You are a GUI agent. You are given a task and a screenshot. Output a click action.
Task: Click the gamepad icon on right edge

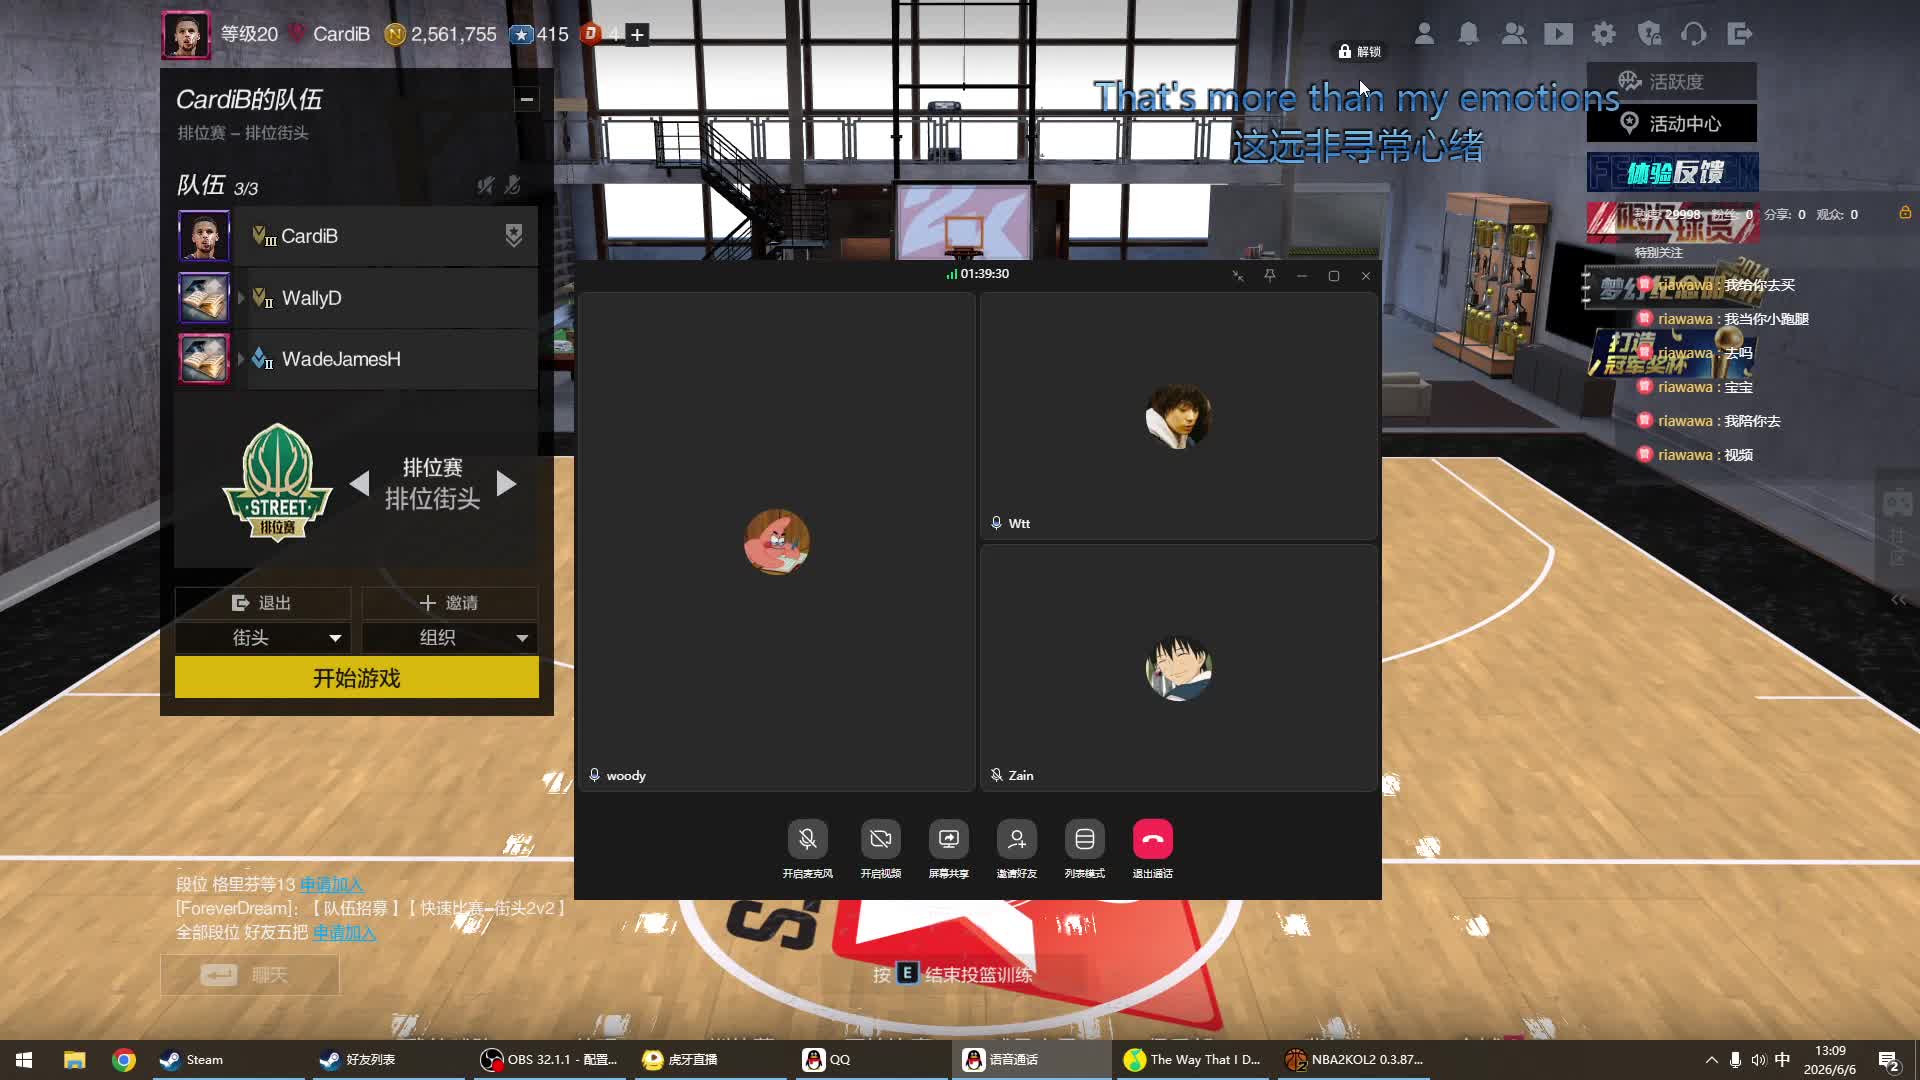[1897, 503]
